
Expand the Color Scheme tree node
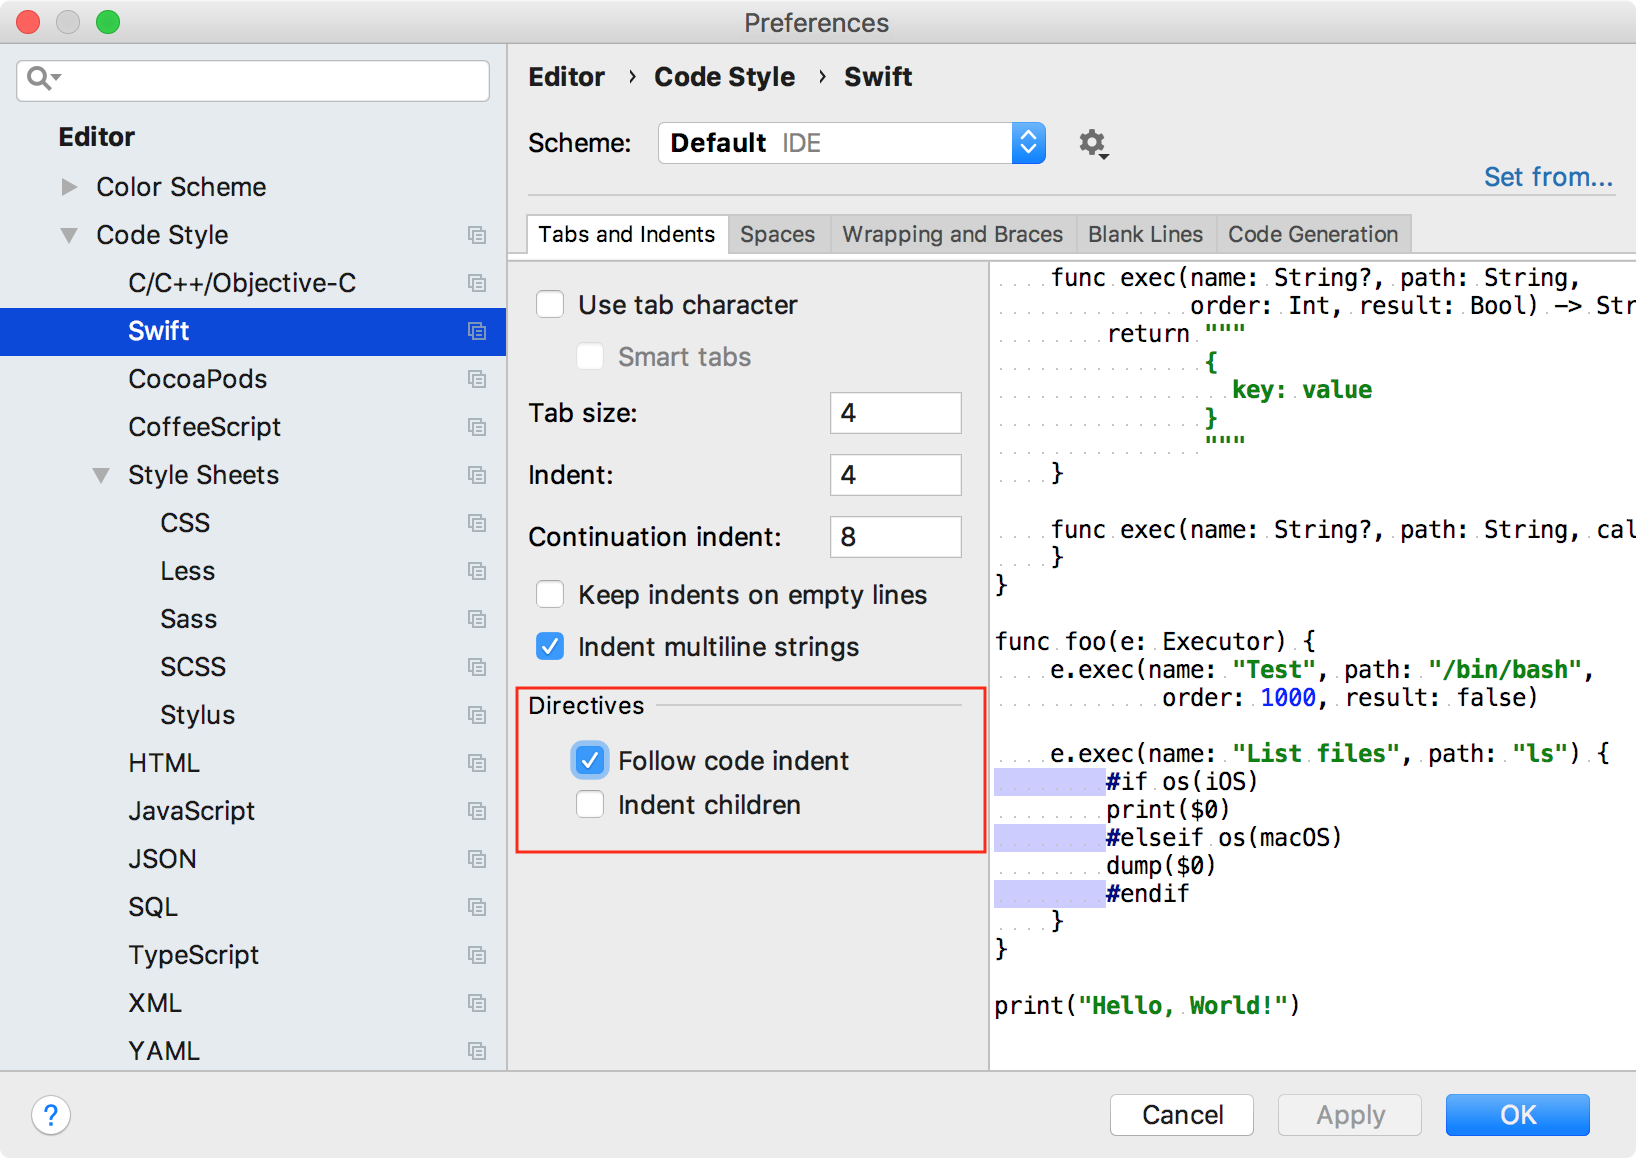(x=69, y=187)
